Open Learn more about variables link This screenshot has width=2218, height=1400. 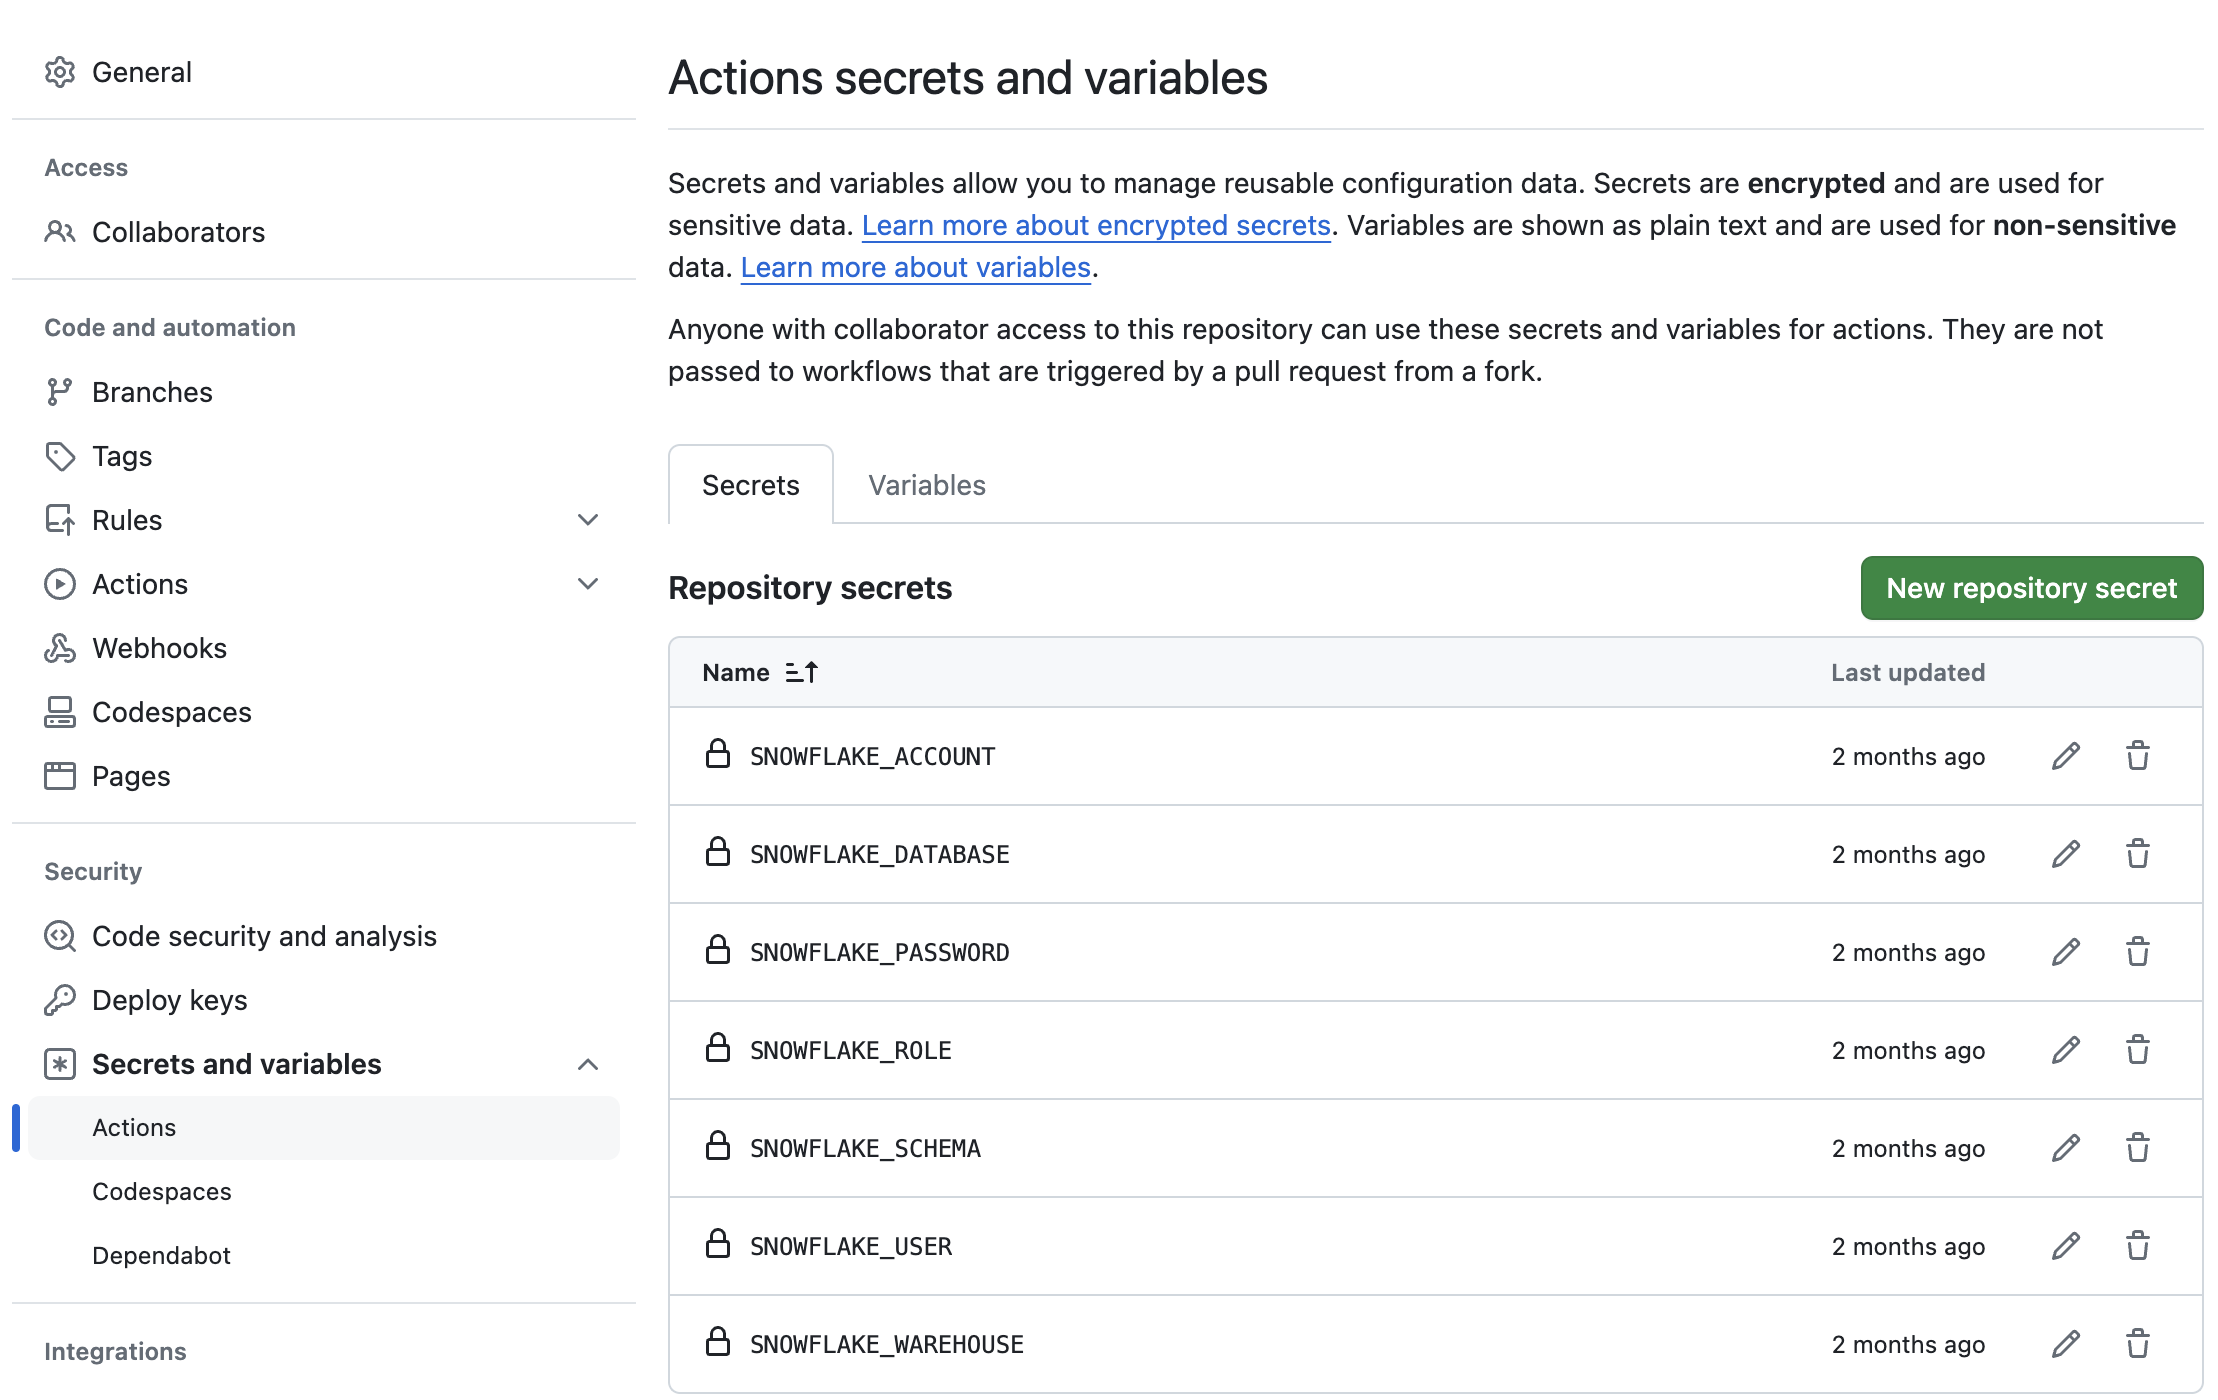[x=915, y=268]
